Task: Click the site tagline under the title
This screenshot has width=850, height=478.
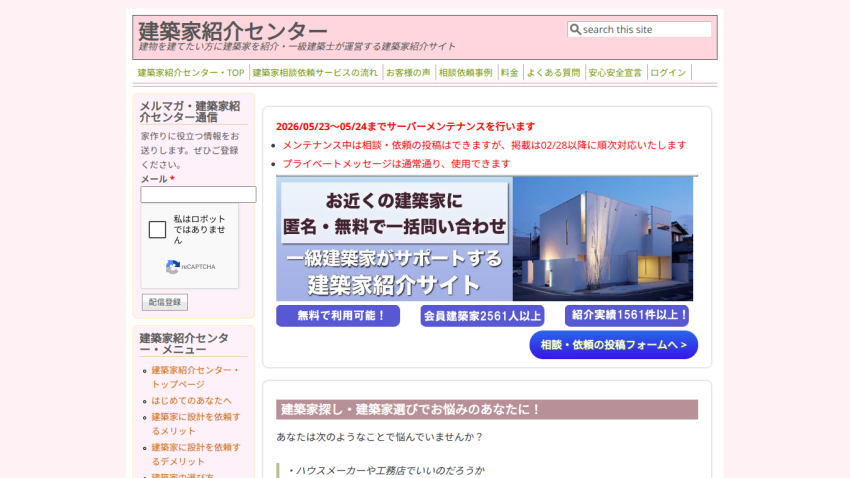Action: tap(297, 47)
